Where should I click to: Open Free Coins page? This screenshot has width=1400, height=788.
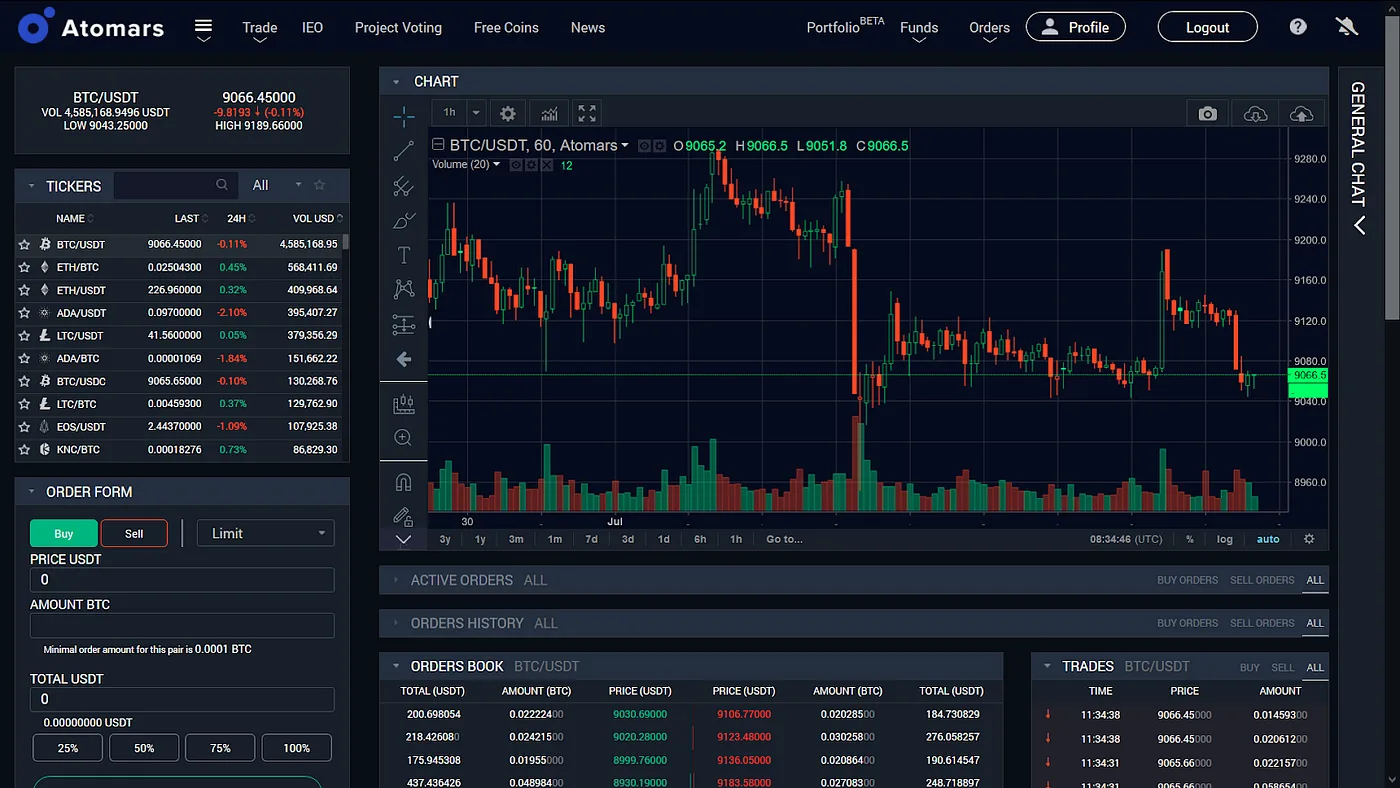(506, 28)
